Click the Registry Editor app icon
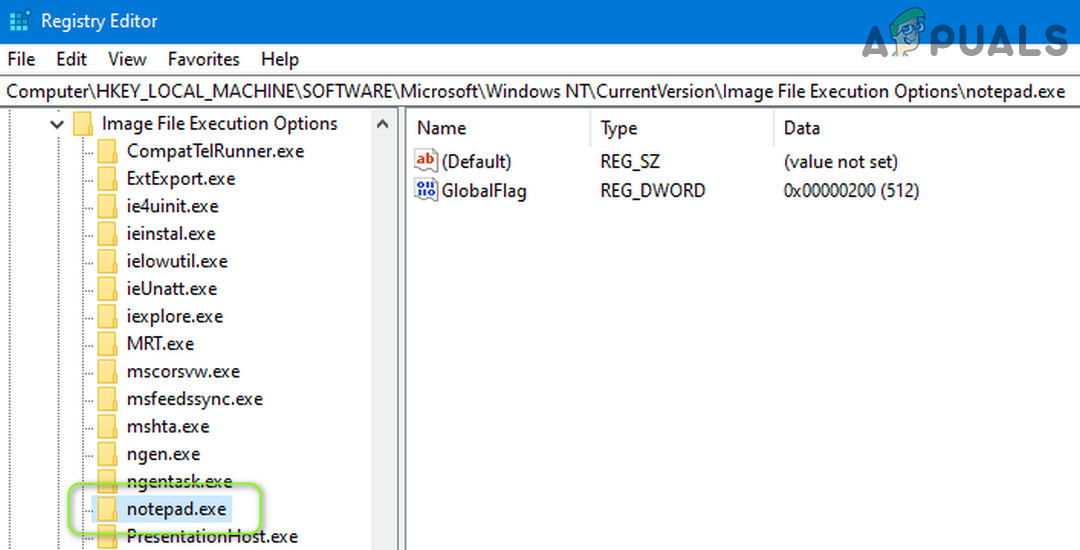 (x=17, y=20)
